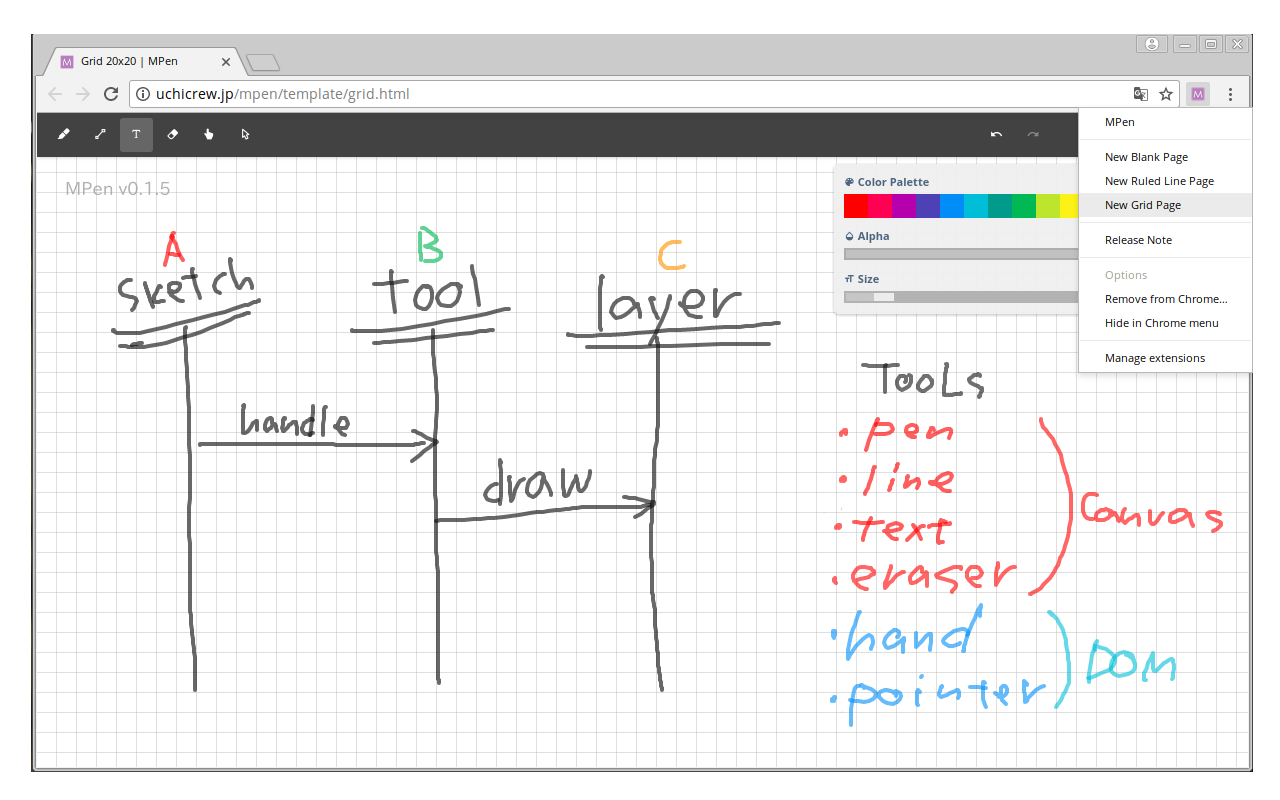Undo the last stroke

pyautogui.click(x=996, y=134)
